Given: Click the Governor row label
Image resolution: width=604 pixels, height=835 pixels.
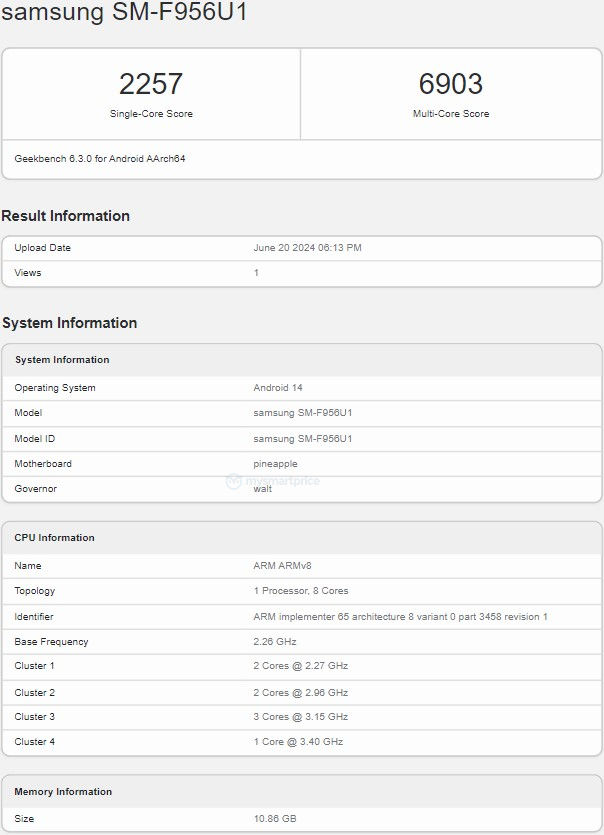Looking at the screenshot, I should pyautogui.click(x=35, y=489).
